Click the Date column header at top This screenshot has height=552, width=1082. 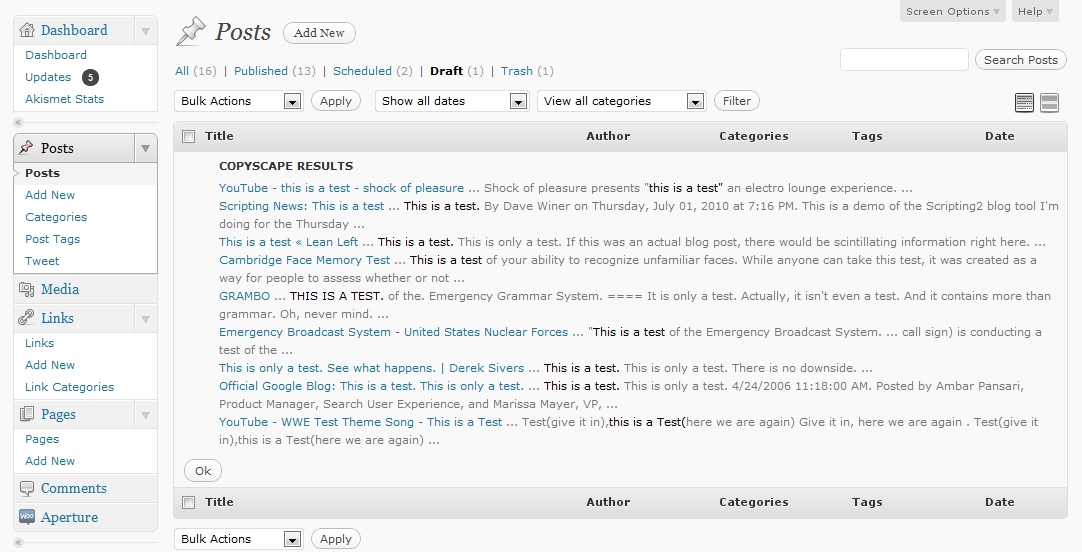(x=999, y=136)
